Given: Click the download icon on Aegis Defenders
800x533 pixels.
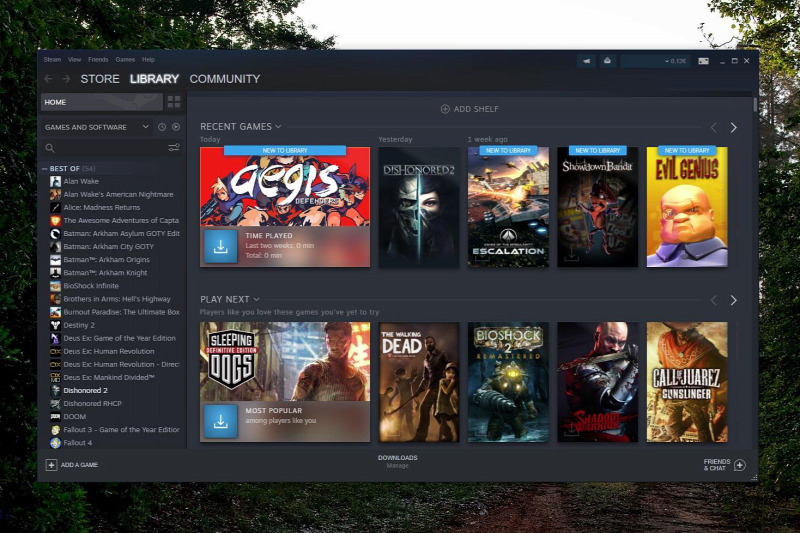Looking at the screenshot, I should (220, 246).
